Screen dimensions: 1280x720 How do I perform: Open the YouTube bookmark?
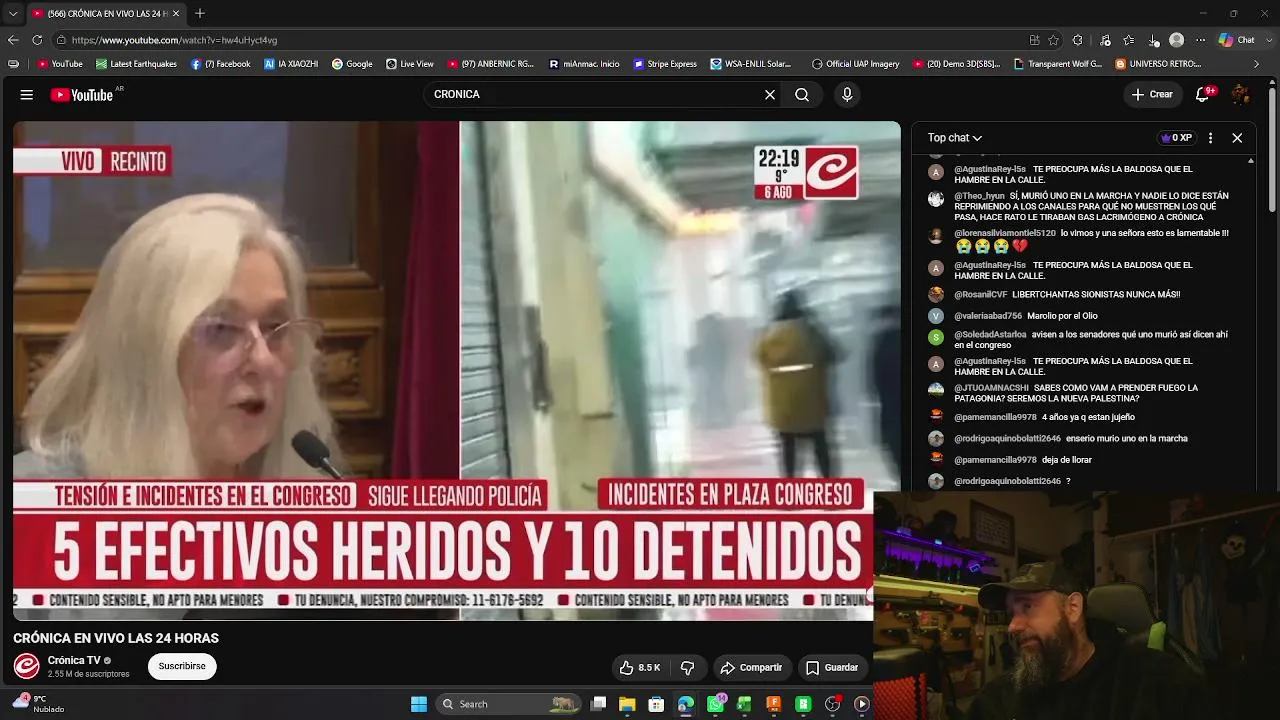click(60, 64)
